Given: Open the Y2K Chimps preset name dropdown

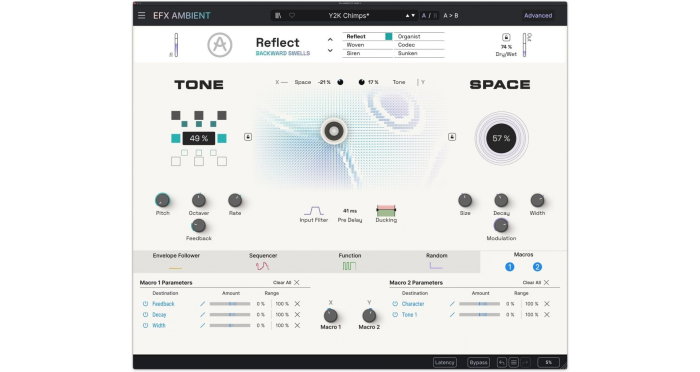Looking at the screenshot, I should (x=349, y=16).
